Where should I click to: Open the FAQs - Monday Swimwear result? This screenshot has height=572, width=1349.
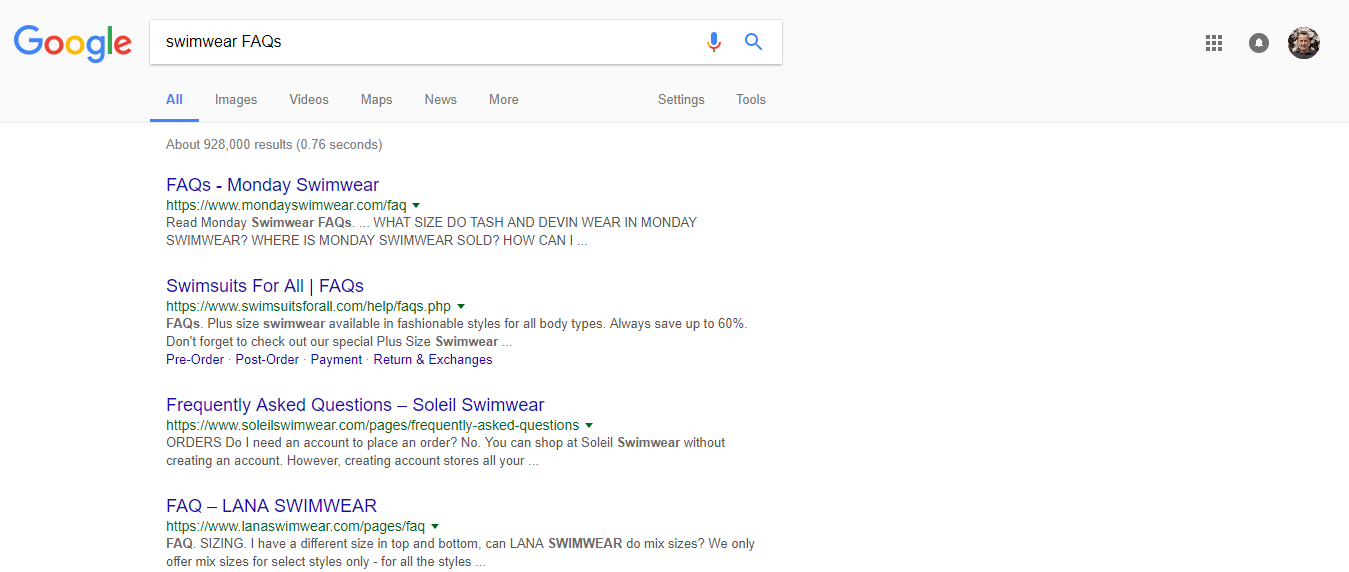272,185
